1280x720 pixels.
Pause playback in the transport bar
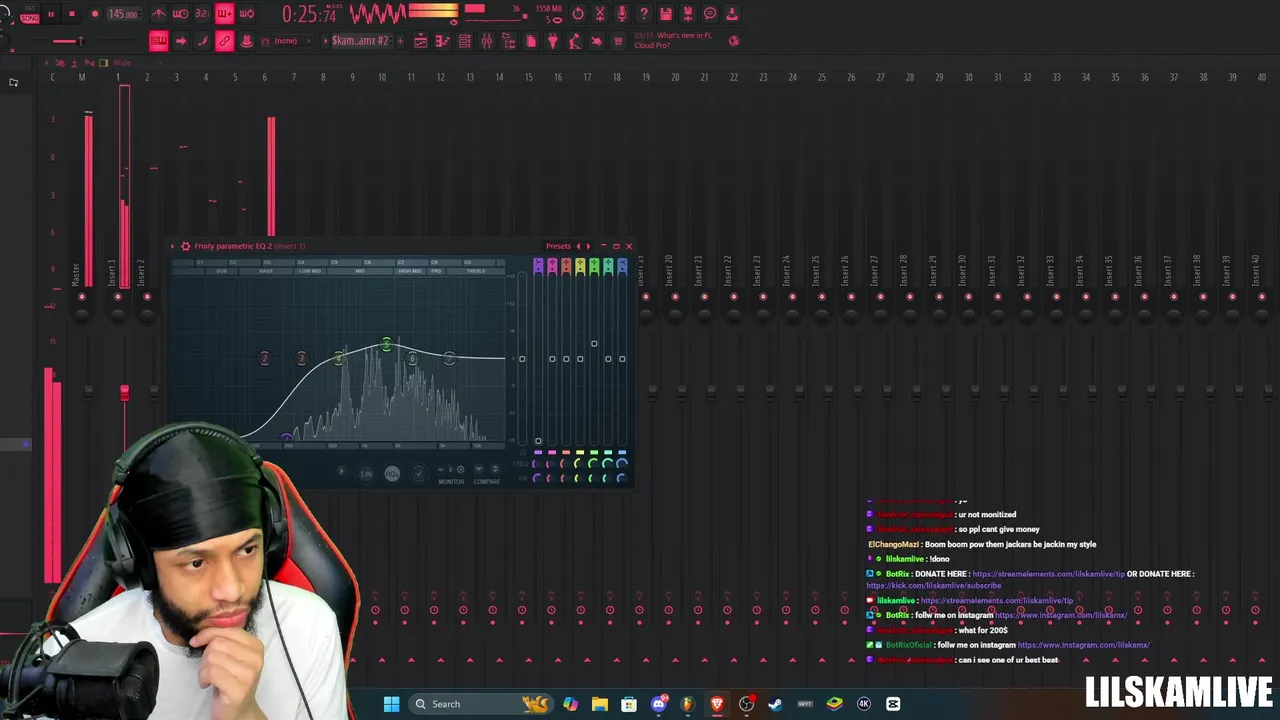click(x=51, y=14)
